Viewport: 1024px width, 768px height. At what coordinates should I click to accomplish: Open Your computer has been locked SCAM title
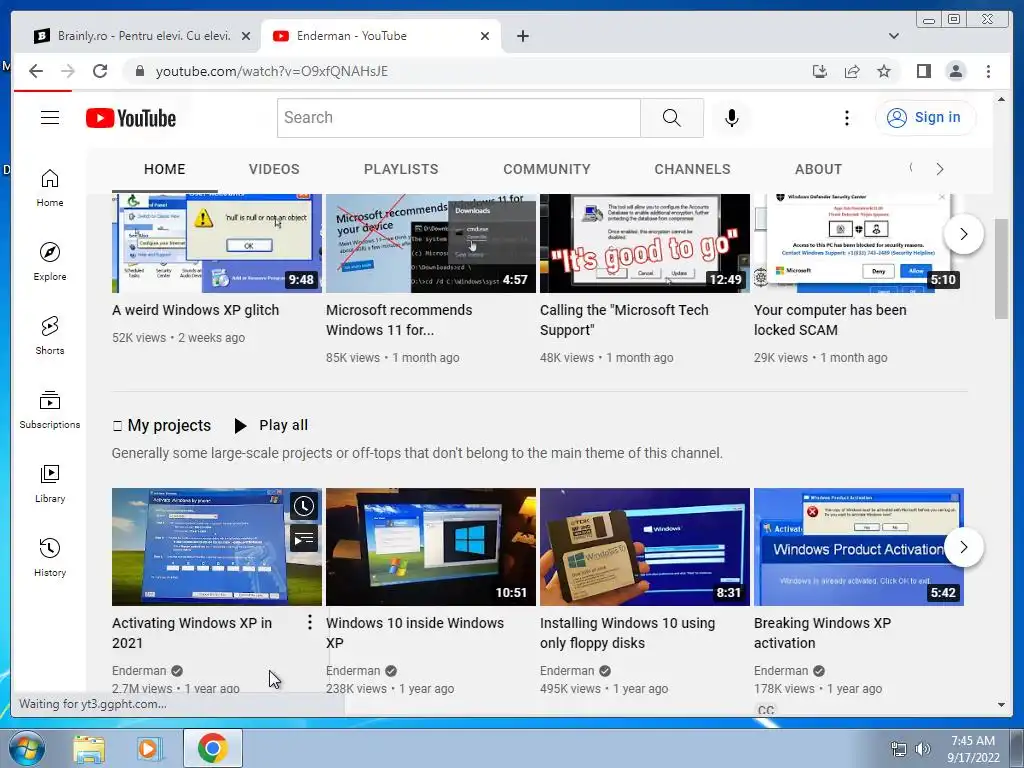[830, 320]
